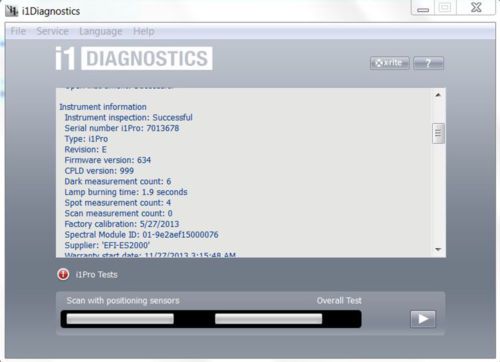
Task: Click 'Instrument inspection: Successful' line
Action: (129, 118)
